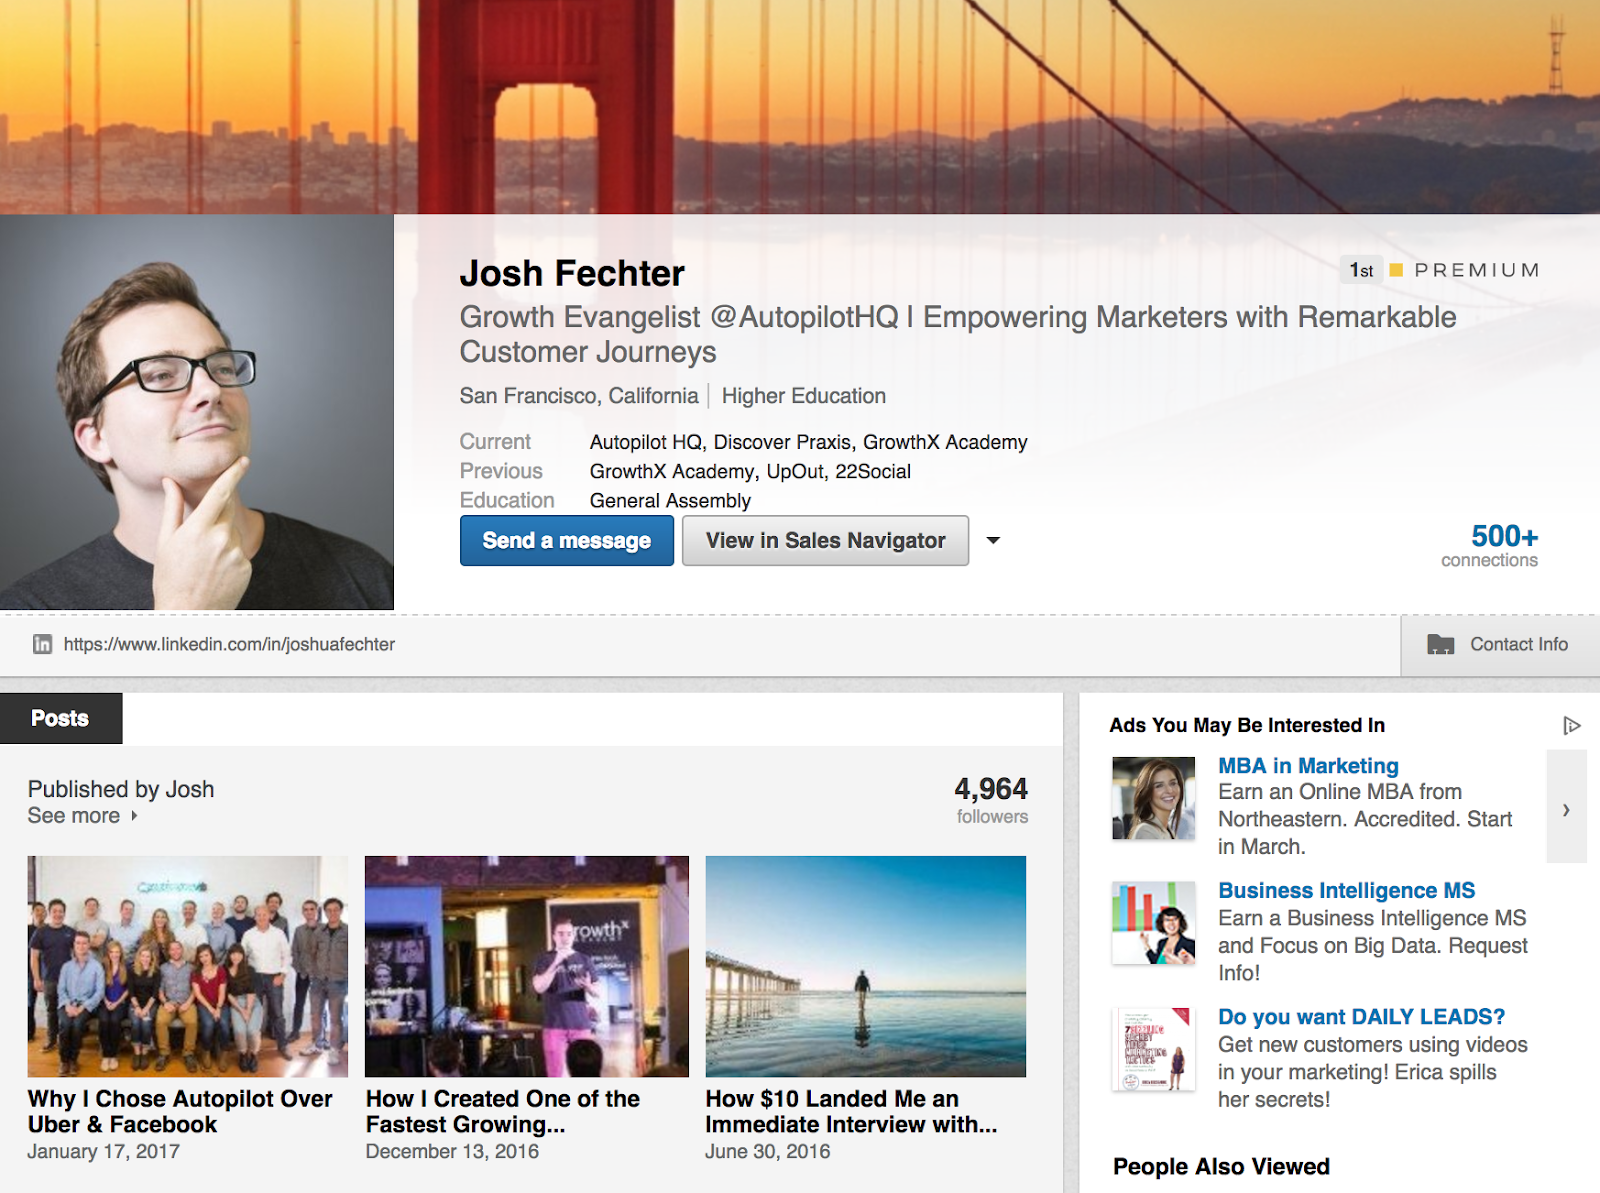Open the stage speaker post thumbnail
The image size is (1600, 1193).
[x=527, y=966]
